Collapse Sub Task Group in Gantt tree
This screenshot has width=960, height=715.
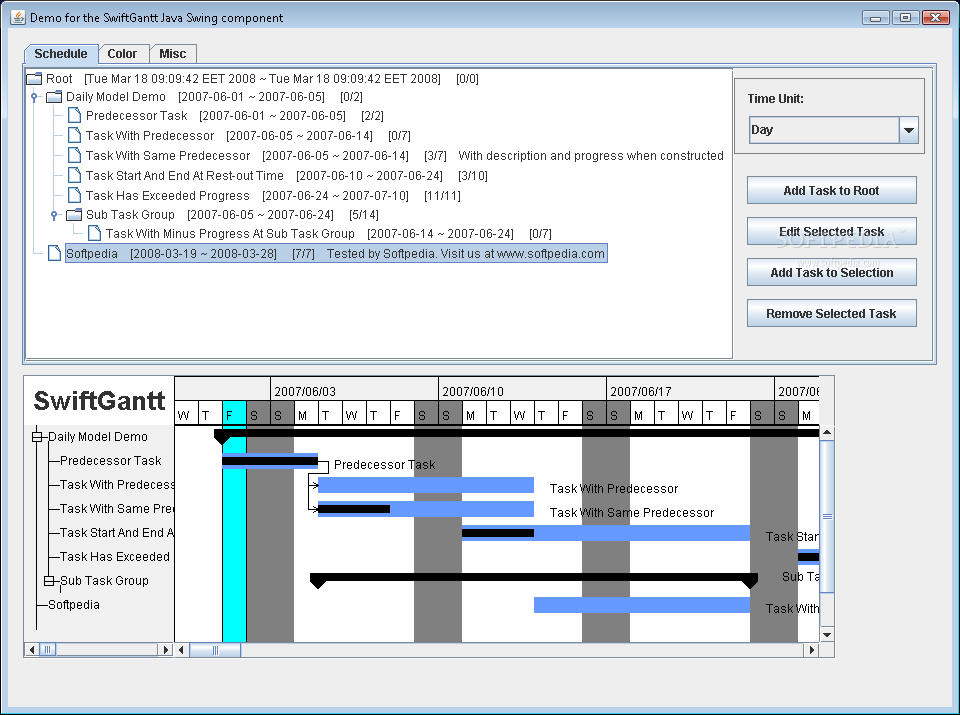49,580
